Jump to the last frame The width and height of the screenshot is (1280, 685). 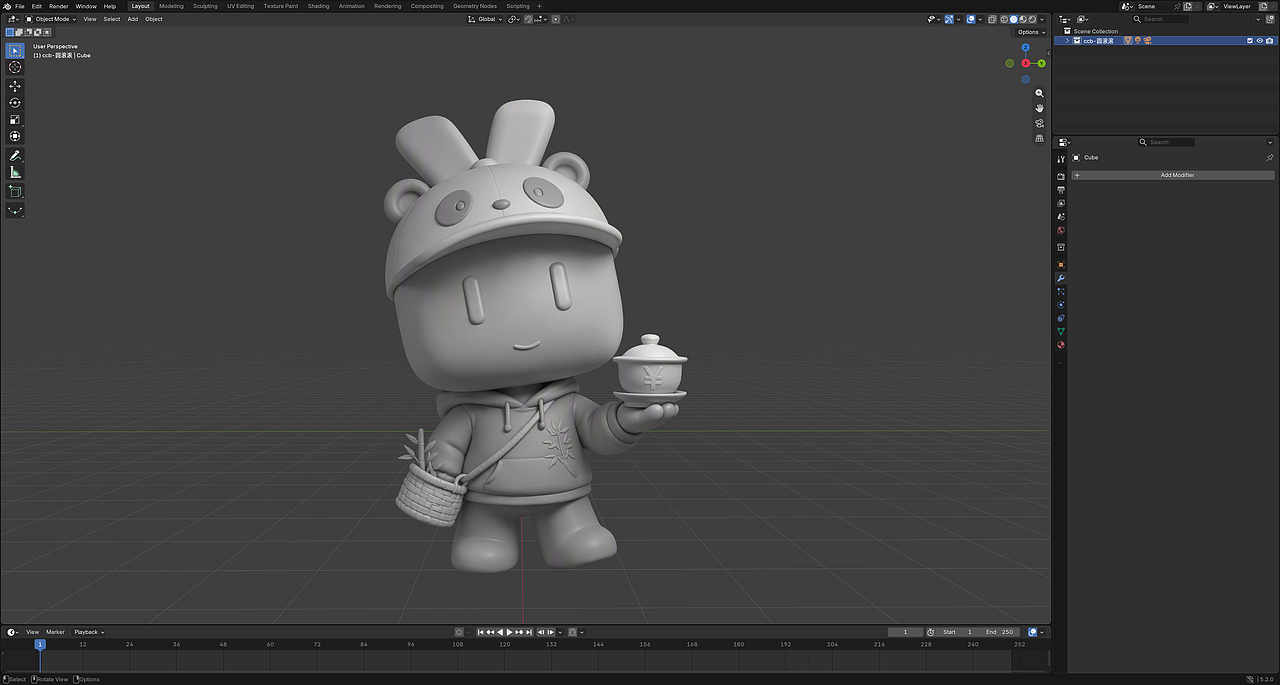(529, 632)
